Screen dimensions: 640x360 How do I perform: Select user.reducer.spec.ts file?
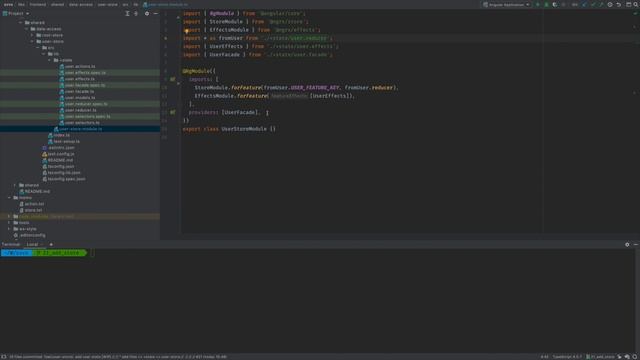pos(83,104)
